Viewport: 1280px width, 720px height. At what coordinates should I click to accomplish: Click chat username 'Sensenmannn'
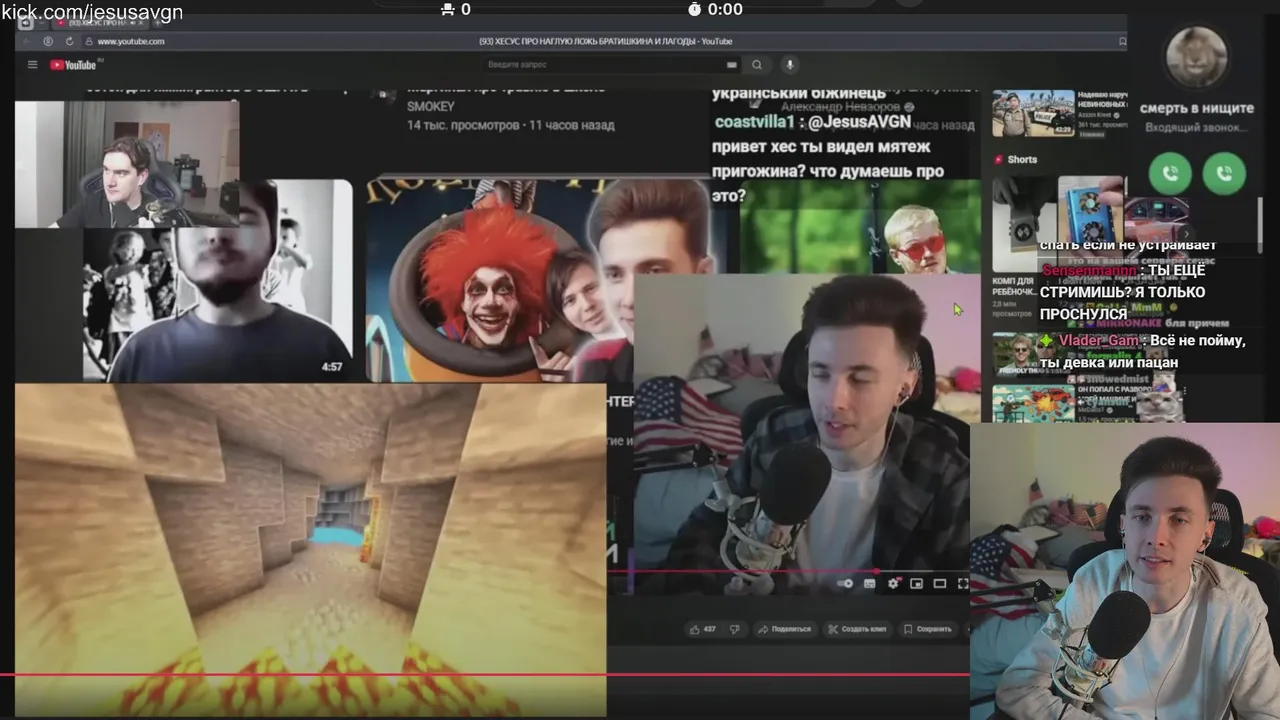[x=1089, y=270]
